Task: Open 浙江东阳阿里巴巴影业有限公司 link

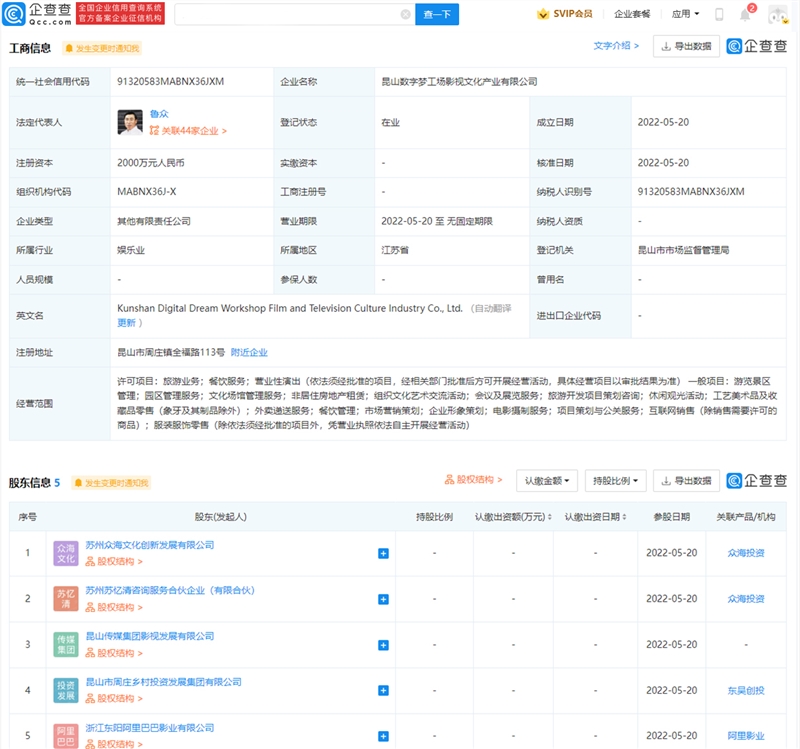Action: tap(149, 728)
